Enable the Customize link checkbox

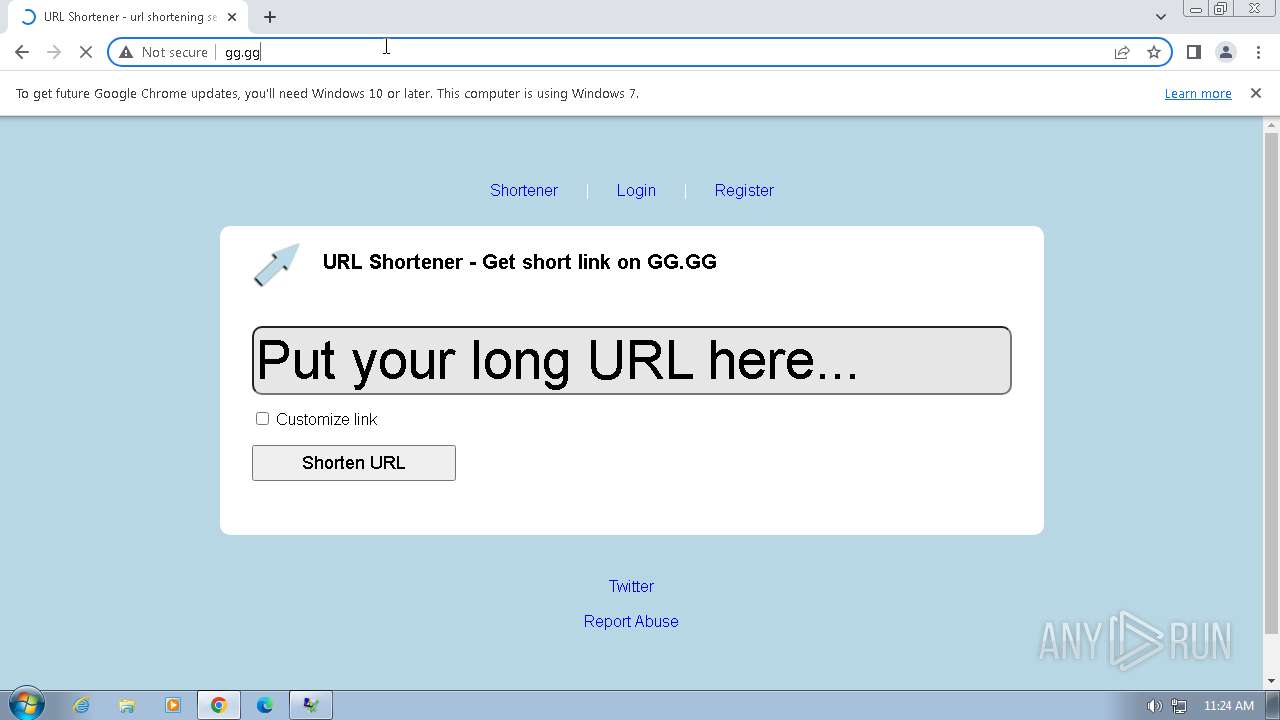point(262,419)
